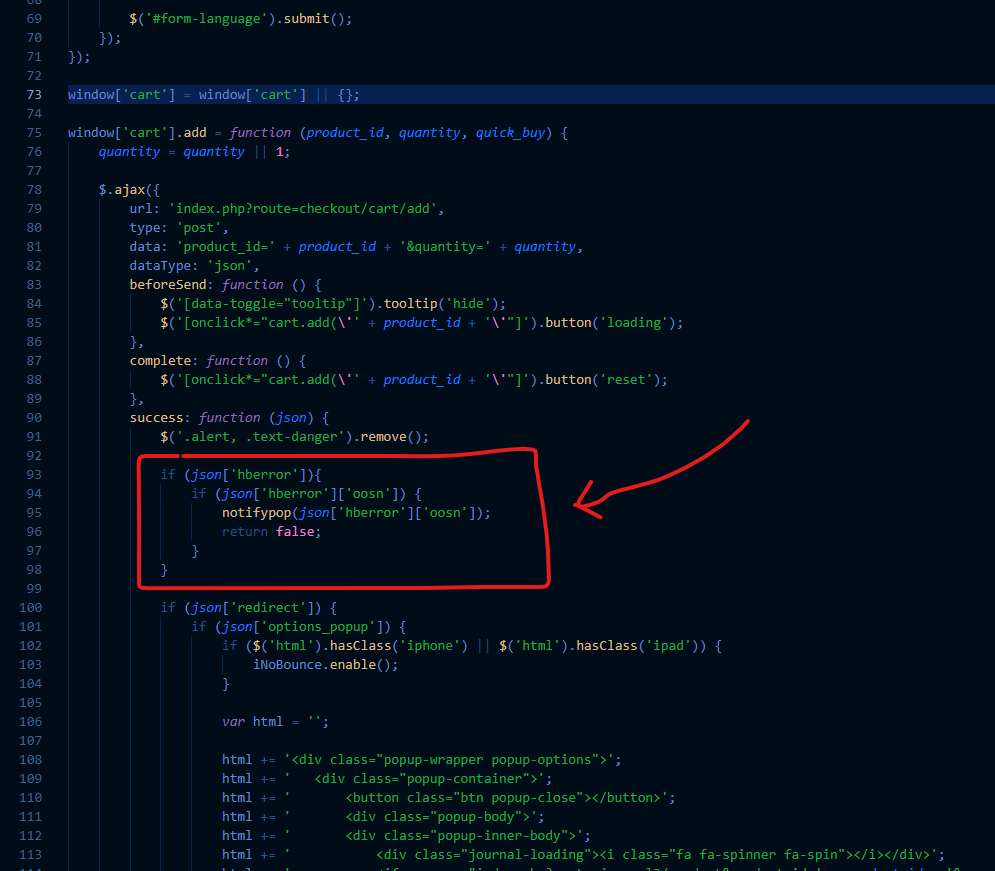
Task: Click line number 69 in the gutter
Action: (x=34, y=19)
